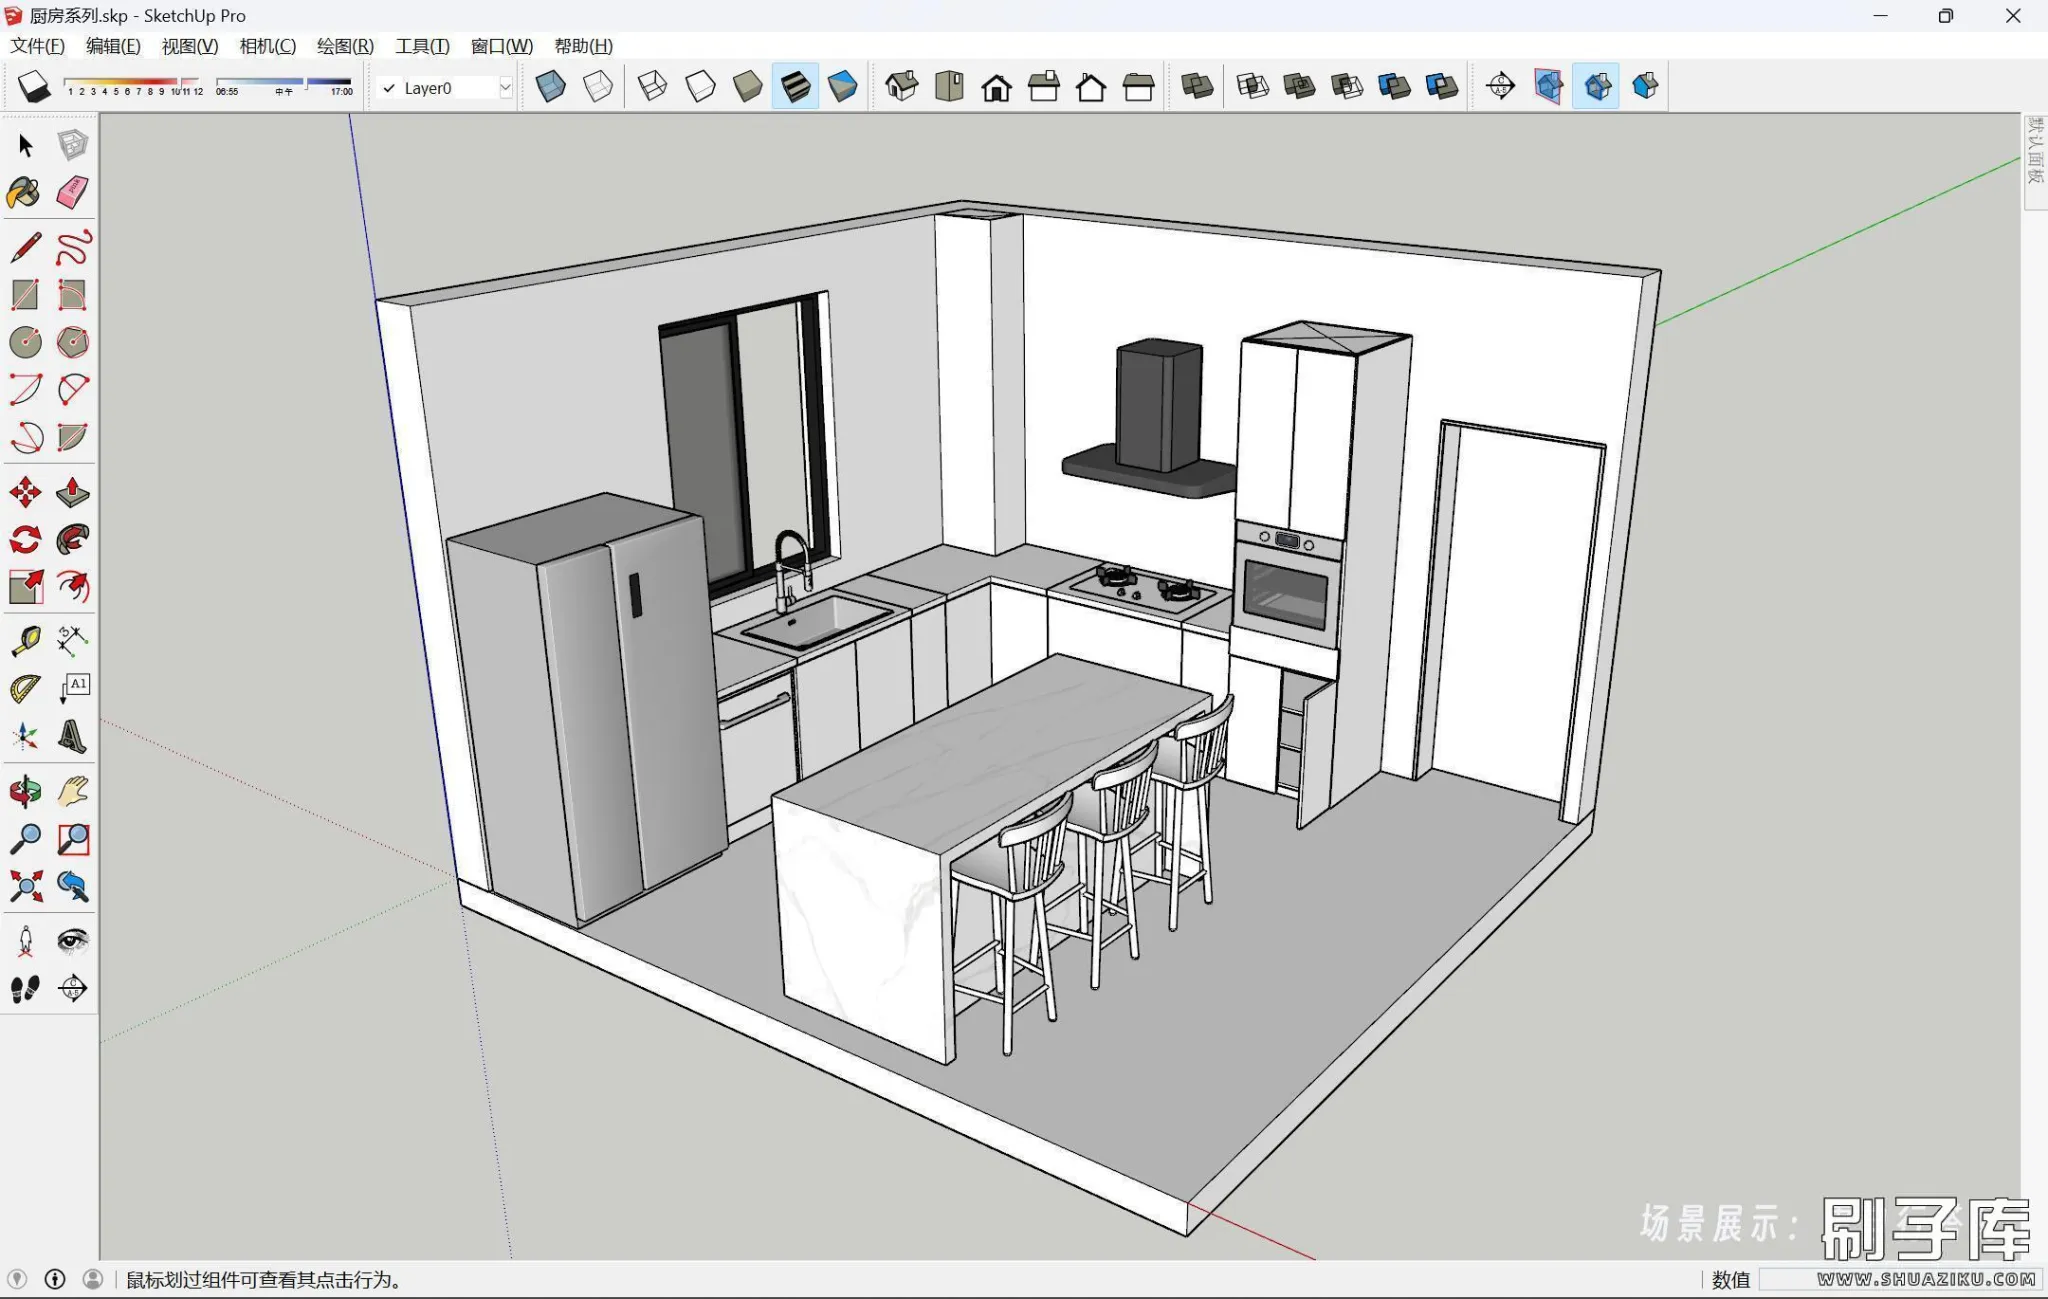The width and height of the screenshot is (2048, 1299).
Task: Toggle X-ray face style
Action: [x=550, y=87]
